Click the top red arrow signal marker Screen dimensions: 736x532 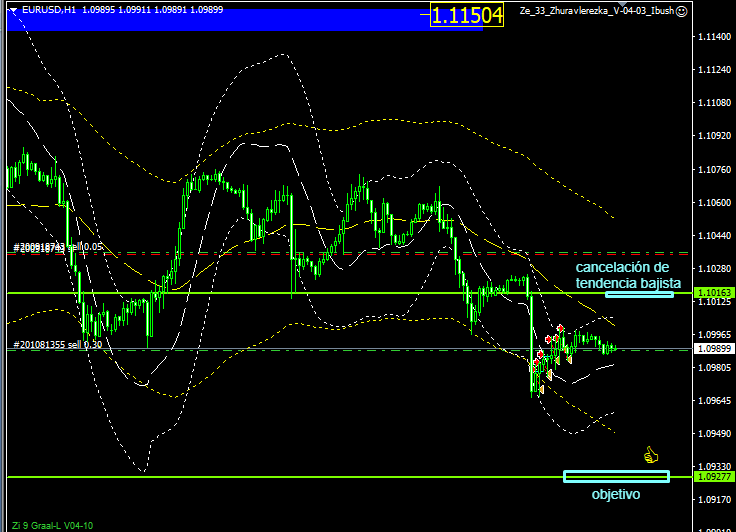tap(560, 329)
